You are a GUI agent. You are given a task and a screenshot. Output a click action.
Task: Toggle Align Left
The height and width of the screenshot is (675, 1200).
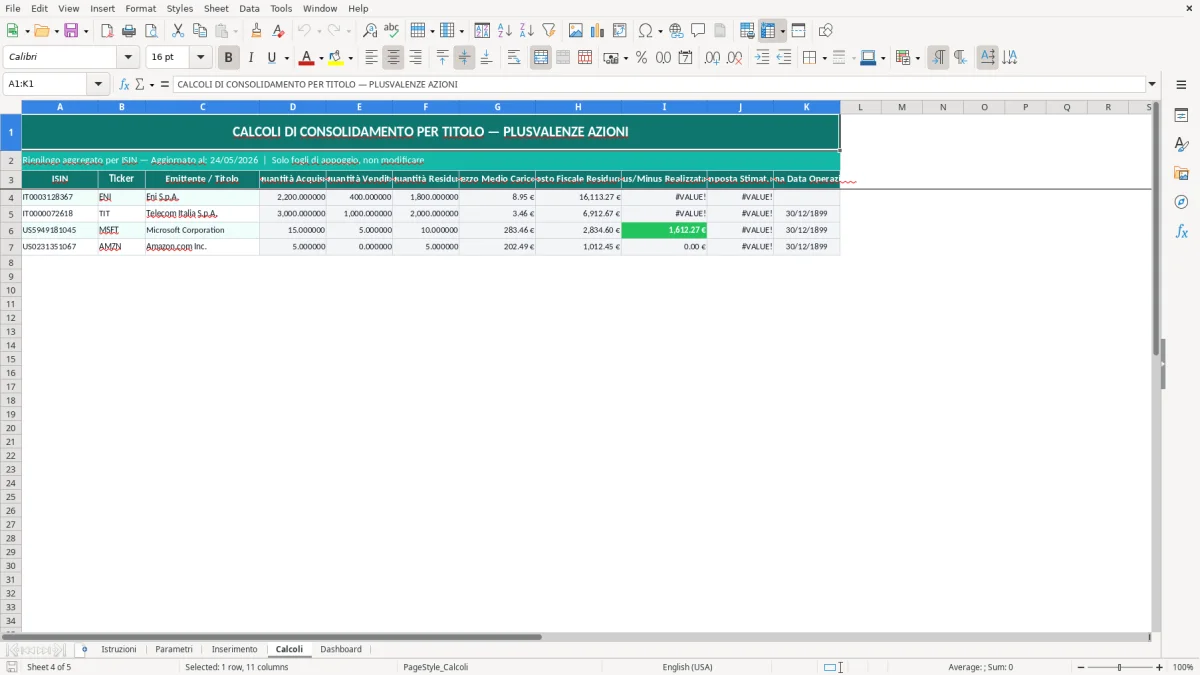pos(372,58)
